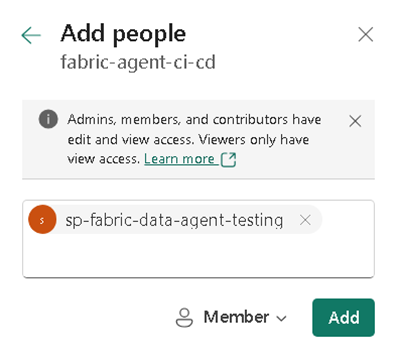Go back using the green left arrow

click(31, 35)
